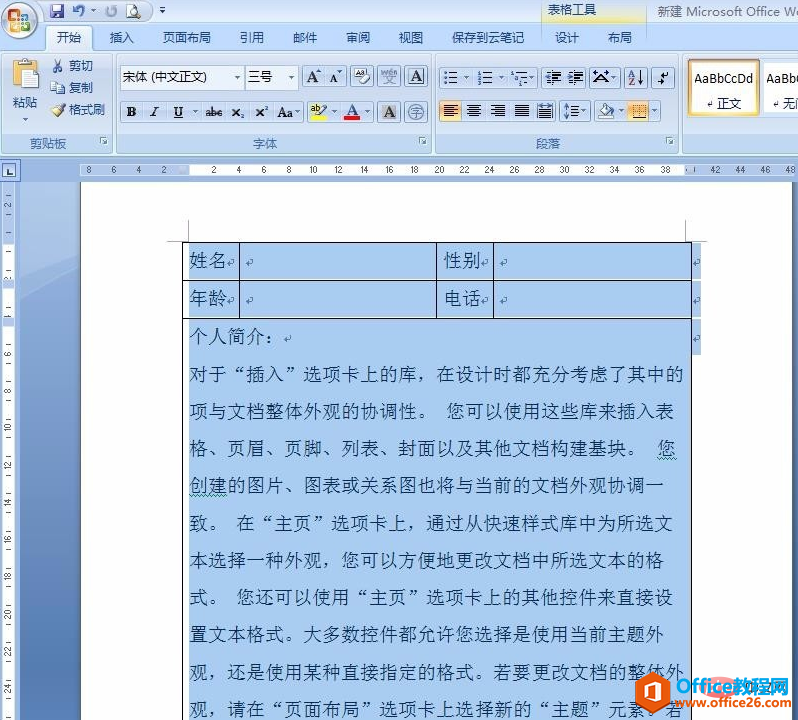Open the 保存到云笔记 tab
The height and width of the screenshot is (720, 798).
coord(488,38)
